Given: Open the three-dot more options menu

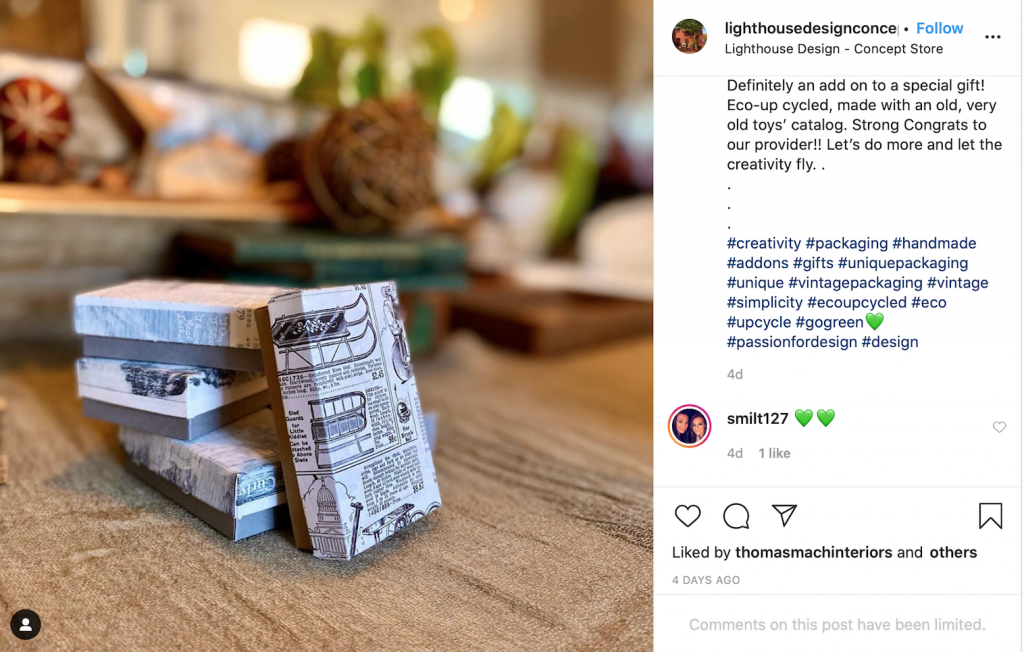Looking at the screenshot, I should [993, 37].
